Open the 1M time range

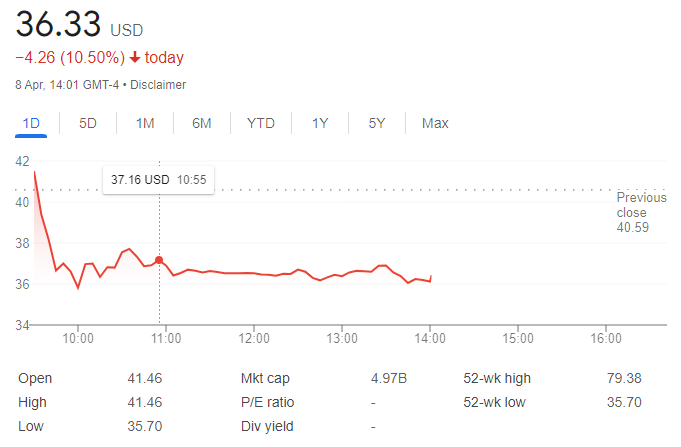pos(145,123)
